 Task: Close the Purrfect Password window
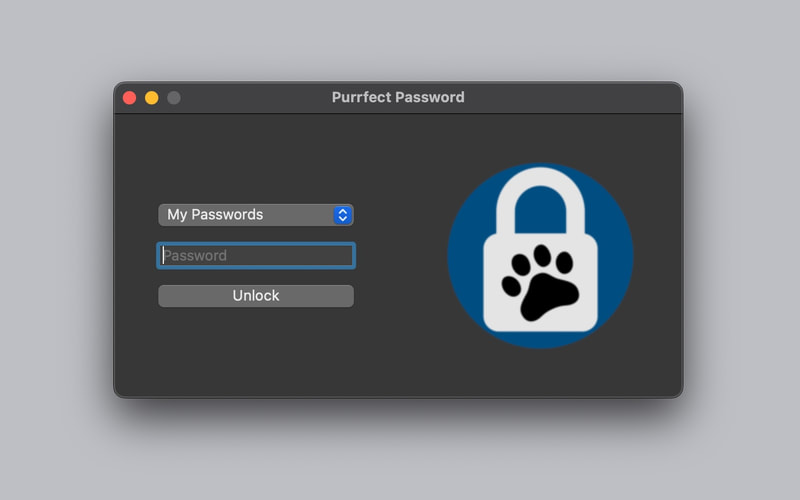pyautogui.click(x=130, y=97)
